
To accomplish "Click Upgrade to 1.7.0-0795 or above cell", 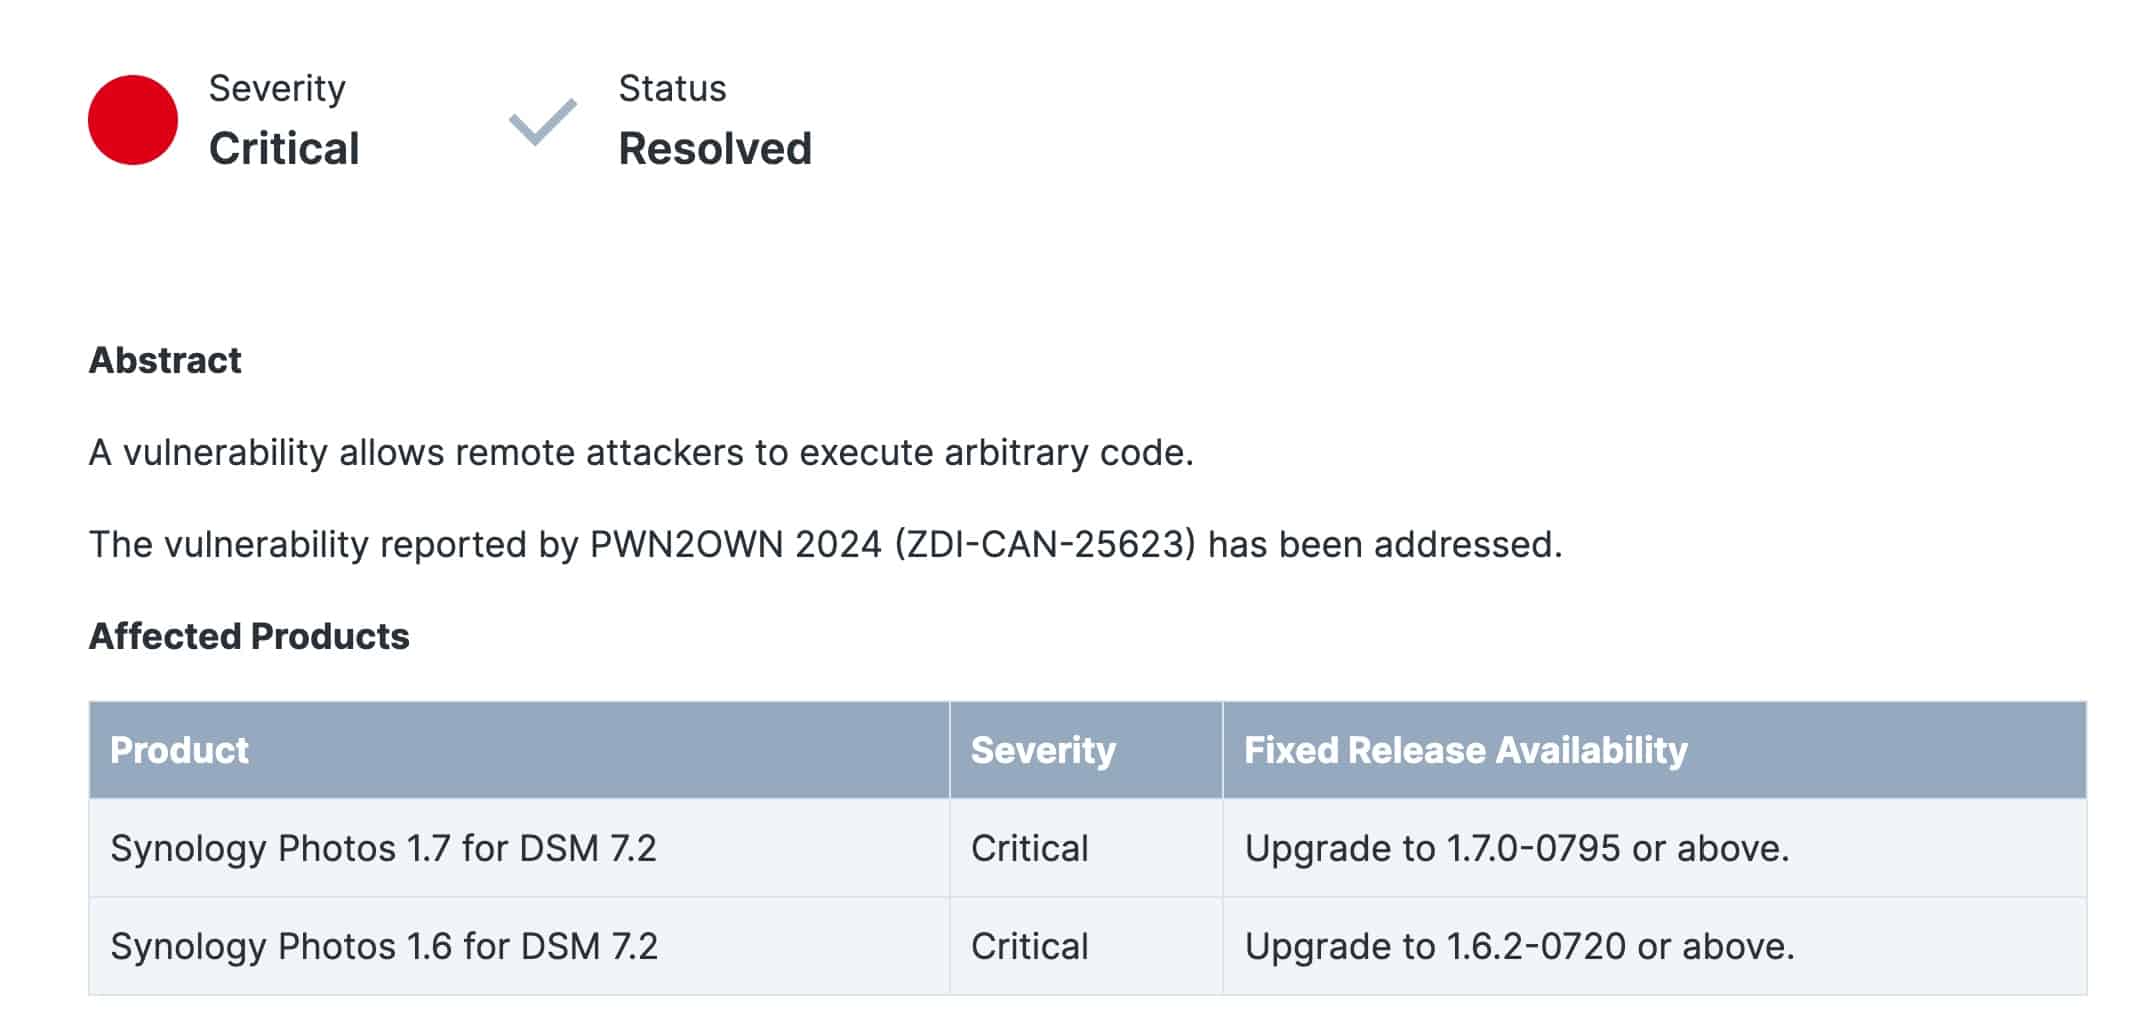I will [1655, 848].
